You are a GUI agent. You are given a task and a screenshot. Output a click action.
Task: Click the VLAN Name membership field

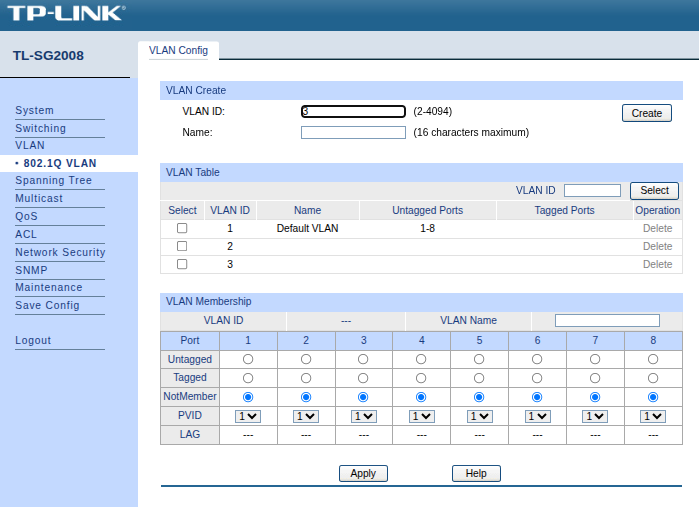607,320
